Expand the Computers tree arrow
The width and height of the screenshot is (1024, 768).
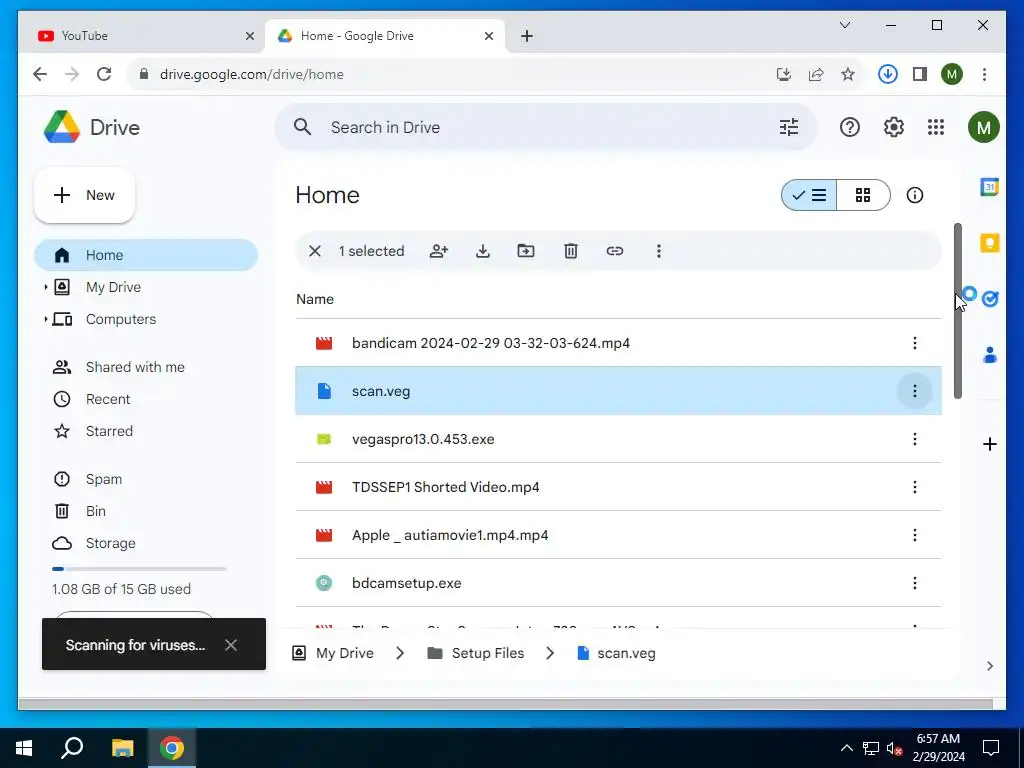(45, 319)
